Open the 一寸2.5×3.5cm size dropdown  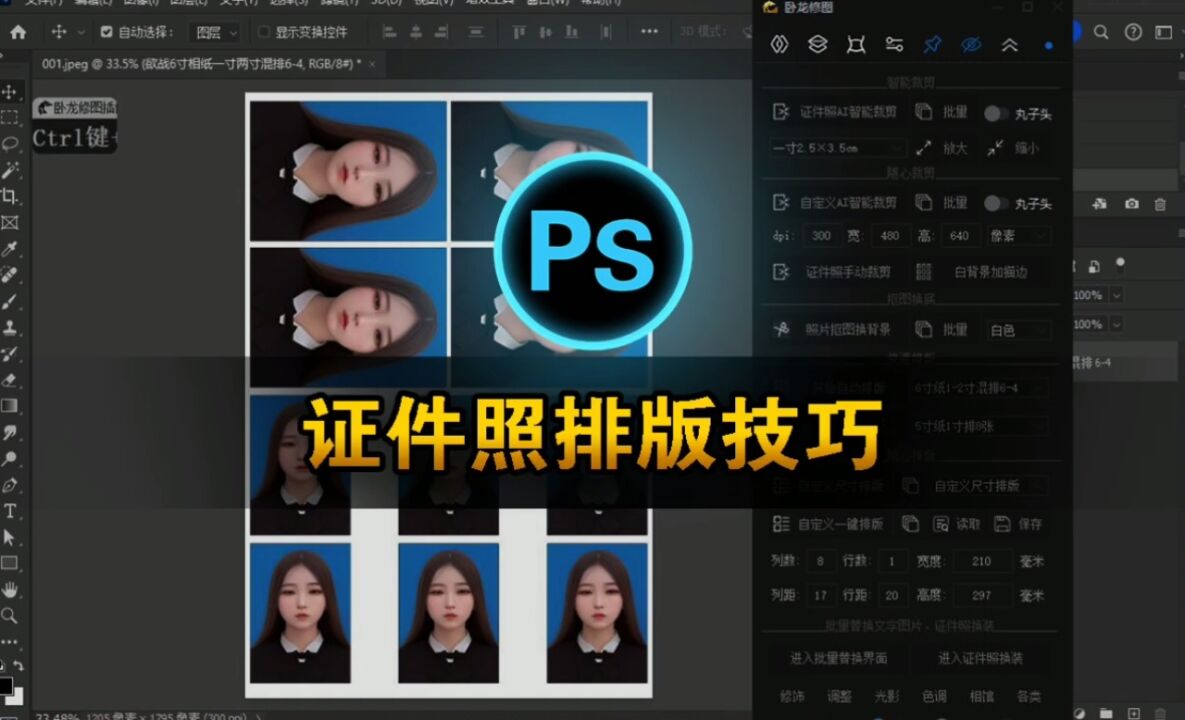pyautogui.click(x=837, y=148)
